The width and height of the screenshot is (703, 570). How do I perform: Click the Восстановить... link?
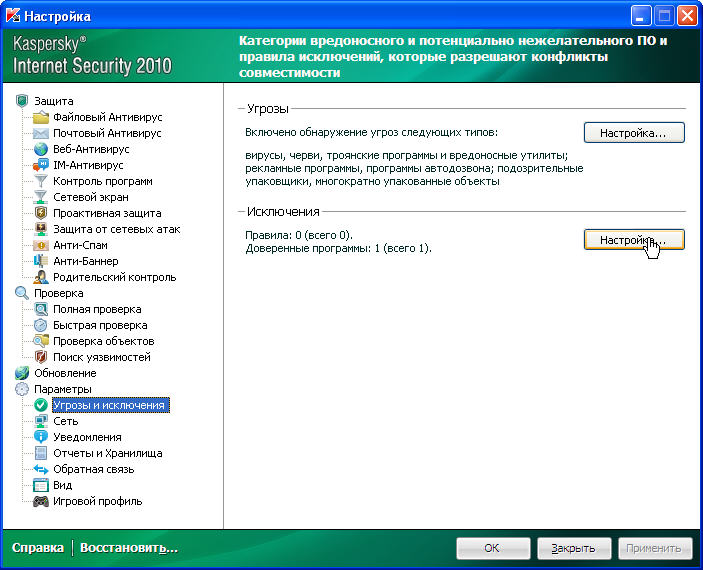point(129,548)
